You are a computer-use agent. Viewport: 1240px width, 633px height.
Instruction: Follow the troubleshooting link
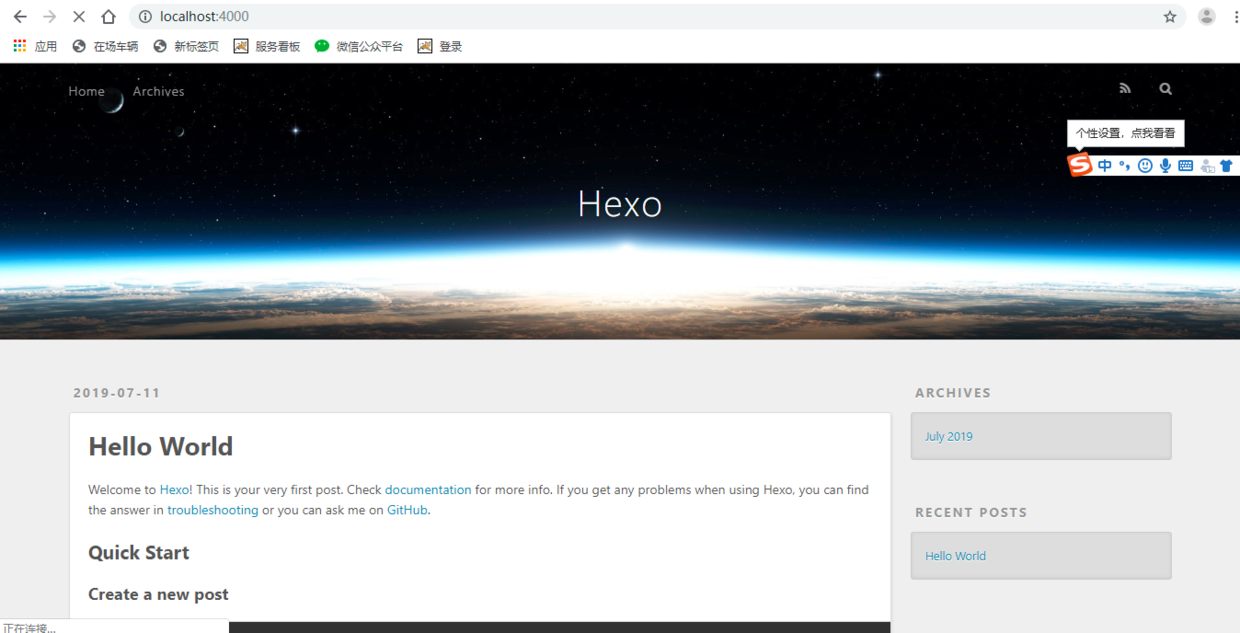tap(213, 510)
